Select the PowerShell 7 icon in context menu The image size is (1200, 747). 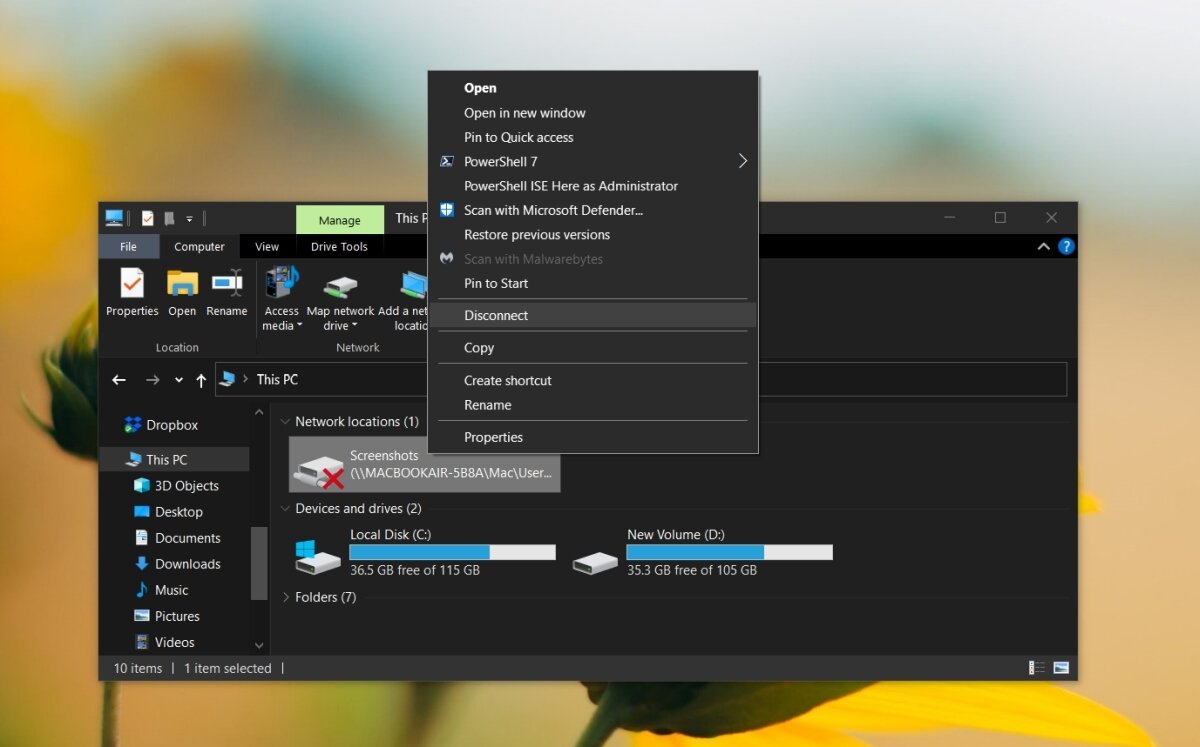coord(446,161)
